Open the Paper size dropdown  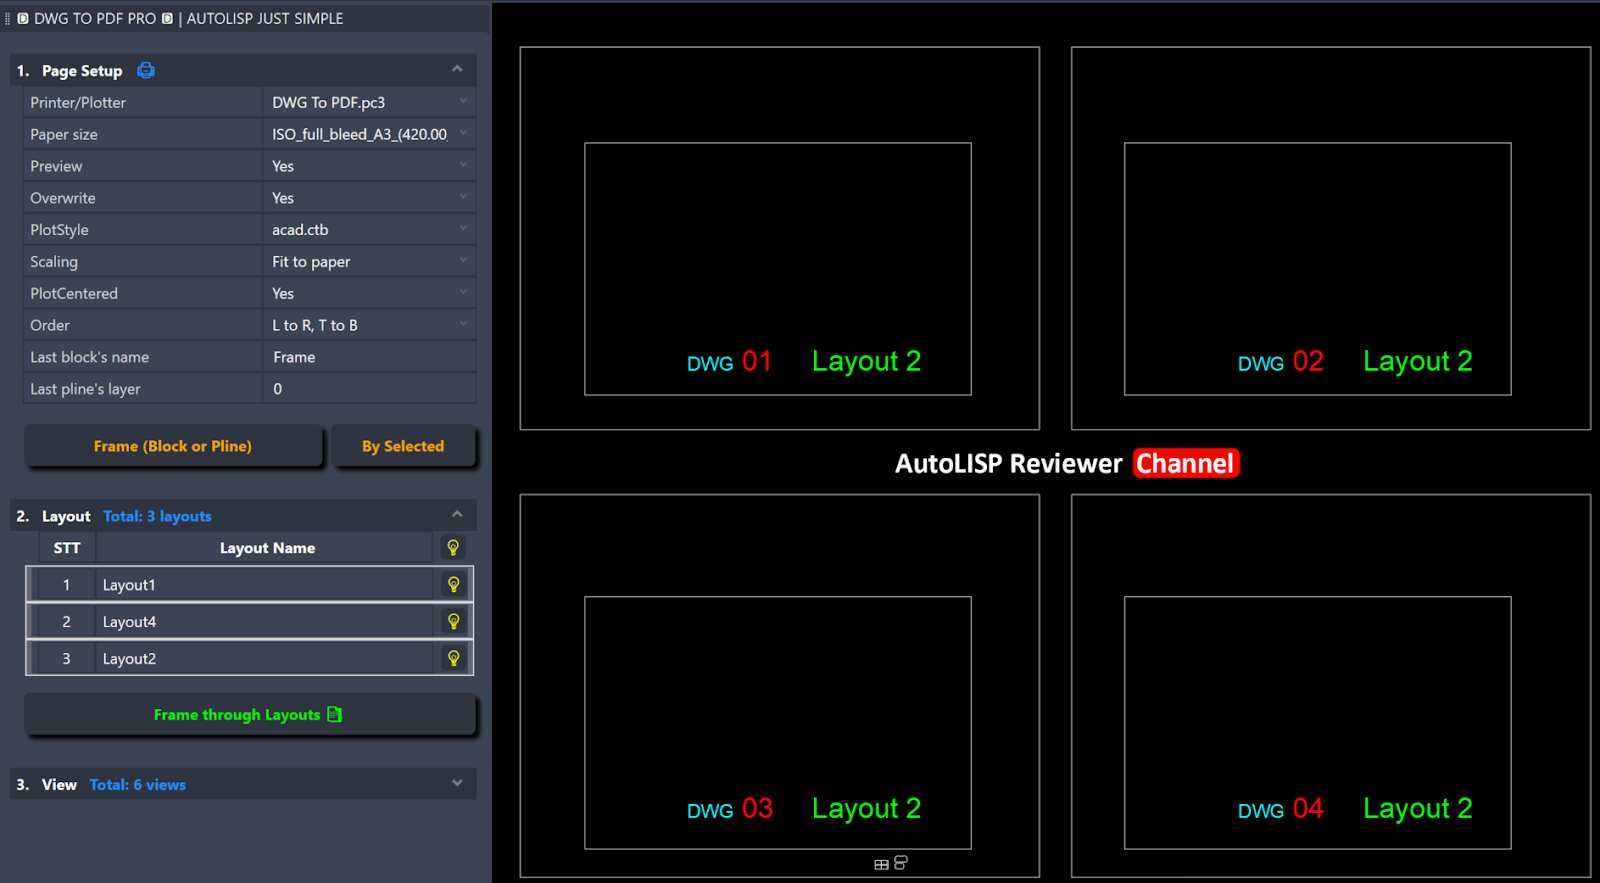(x=463, y=133)
